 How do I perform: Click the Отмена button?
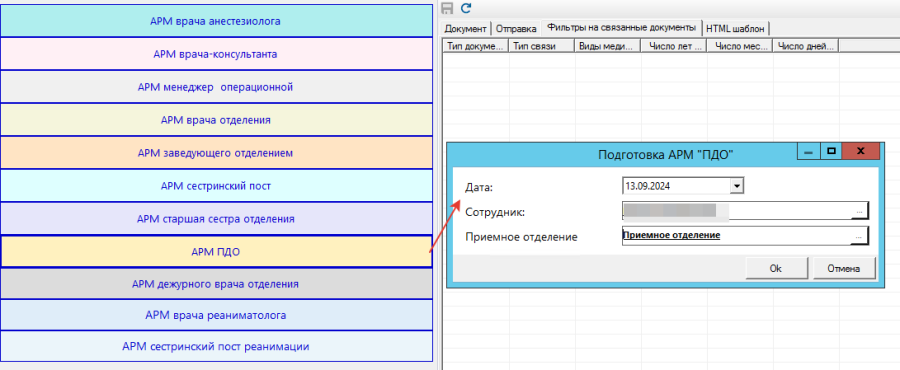click(843, 268)
